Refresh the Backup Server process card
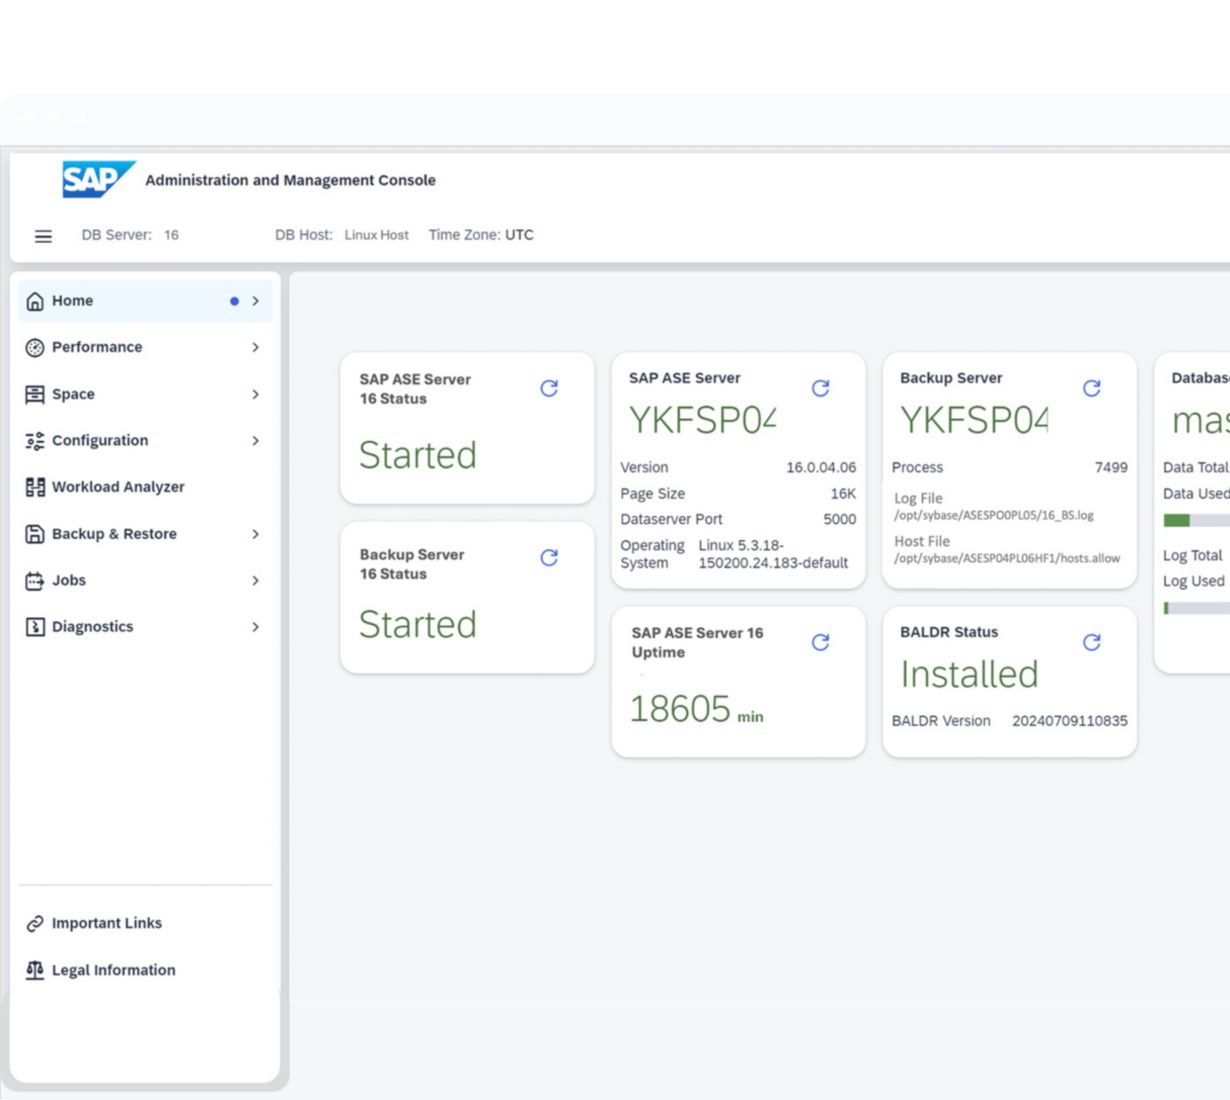The height and width of the screenshot is (1100, 1230). 1091,388
